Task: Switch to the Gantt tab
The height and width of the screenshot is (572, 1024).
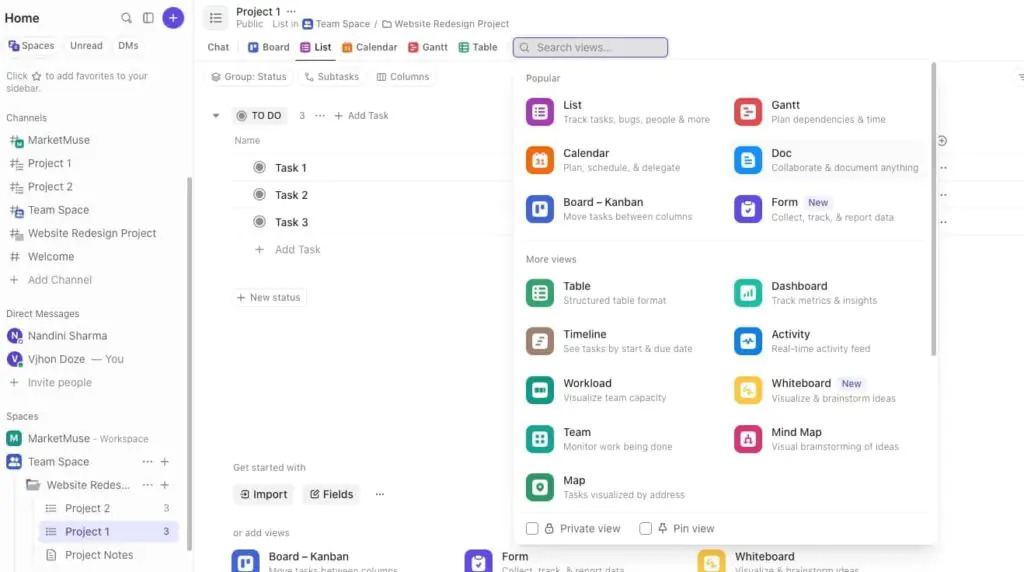Action: click(x=428, y=47)
